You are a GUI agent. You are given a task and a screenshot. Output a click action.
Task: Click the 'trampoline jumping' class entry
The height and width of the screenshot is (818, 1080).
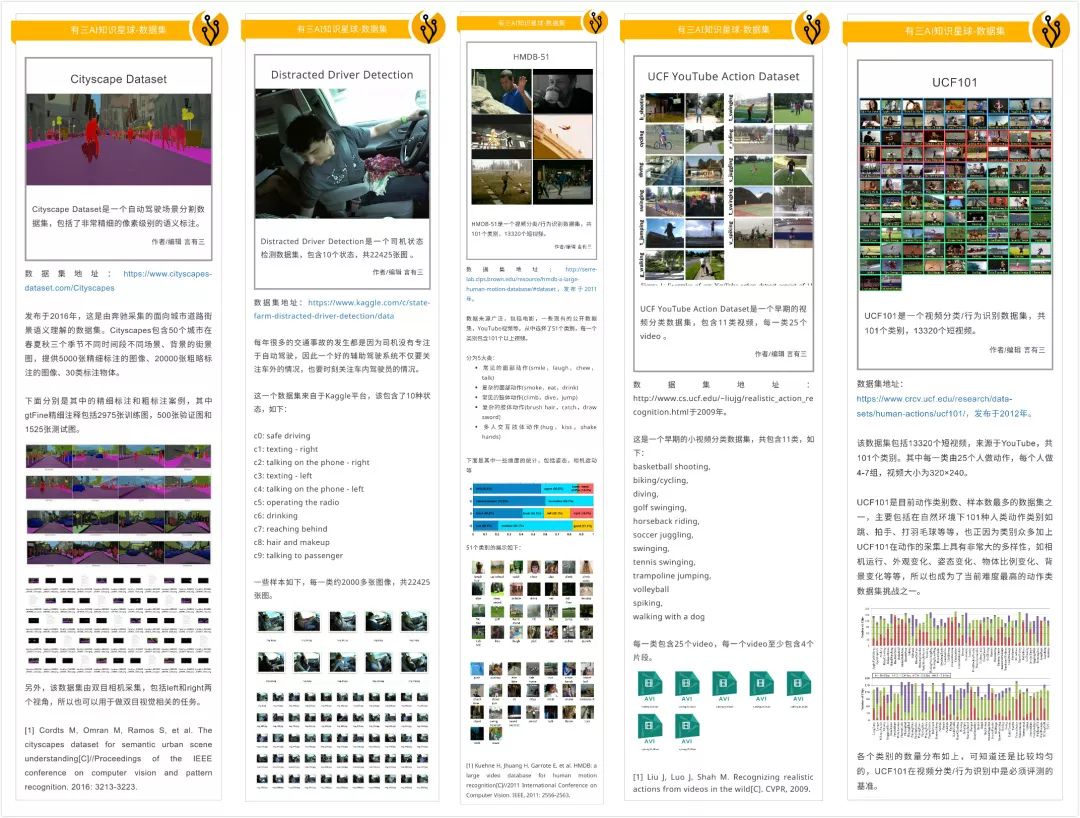pos(672,576)
